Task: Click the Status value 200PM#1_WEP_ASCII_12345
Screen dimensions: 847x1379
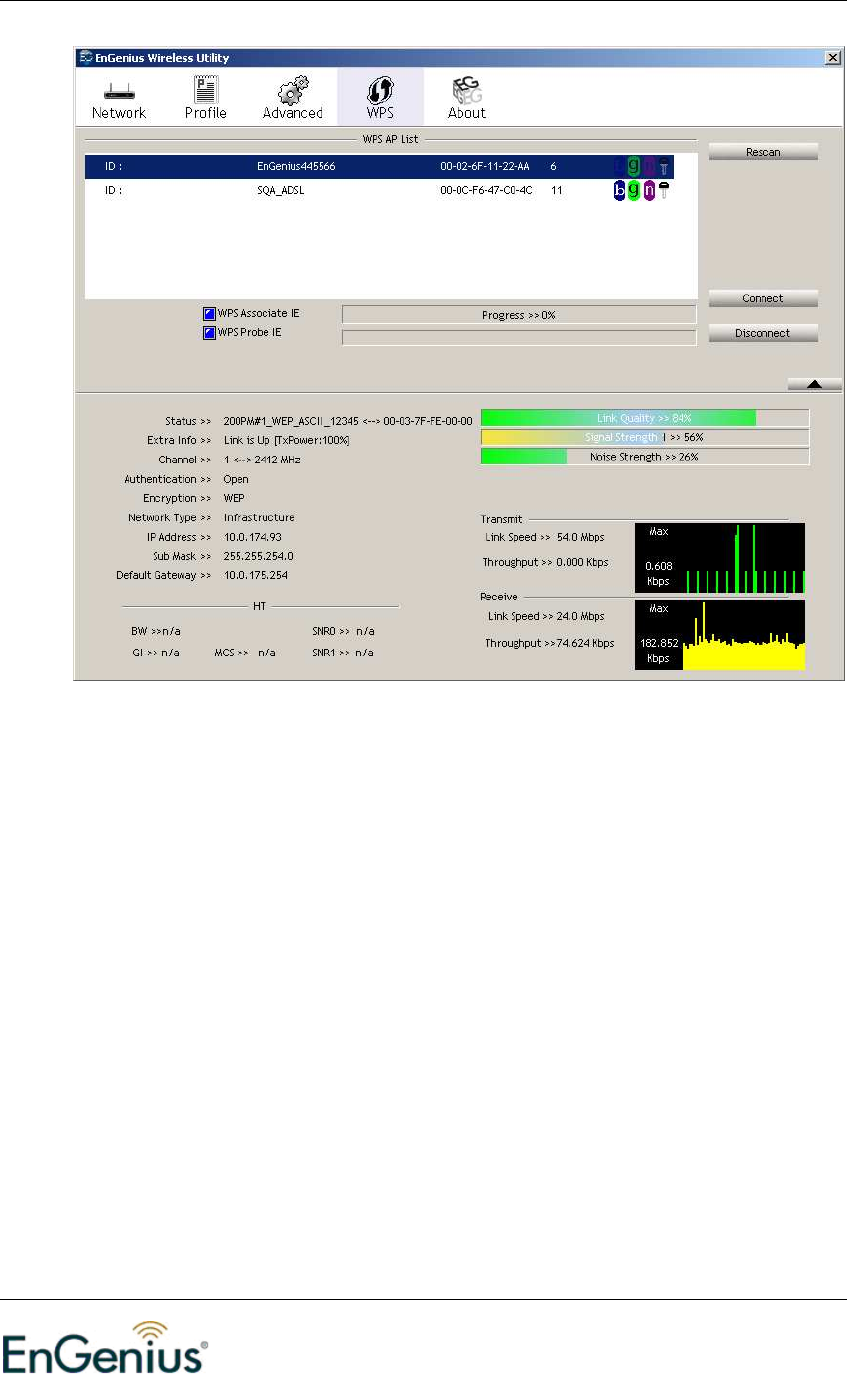Action: click(290, 422)
